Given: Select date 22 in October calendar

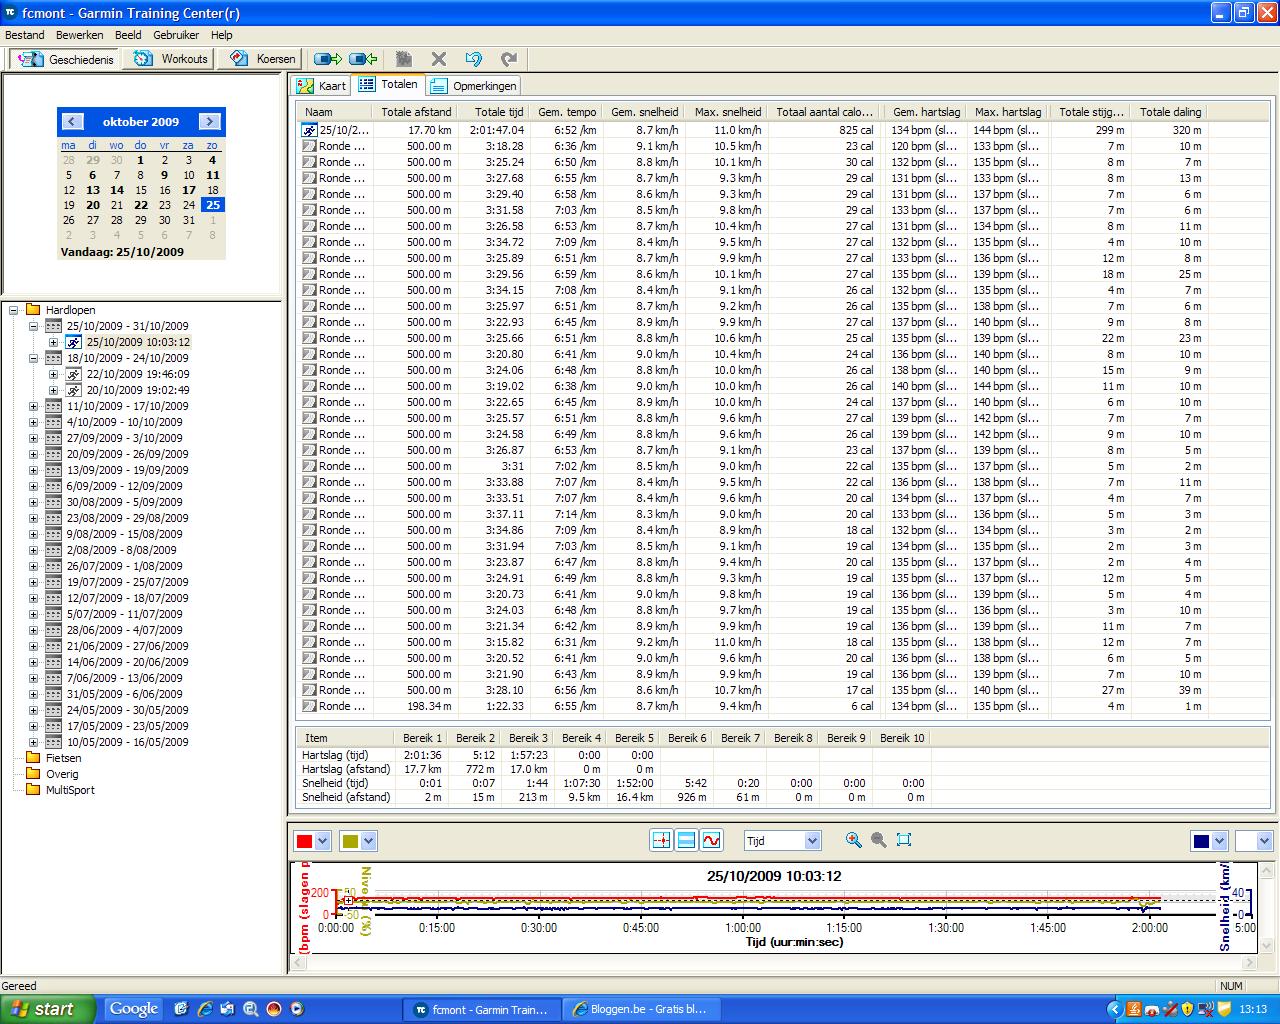Looking at the screenshot, I should pos(141,205).
